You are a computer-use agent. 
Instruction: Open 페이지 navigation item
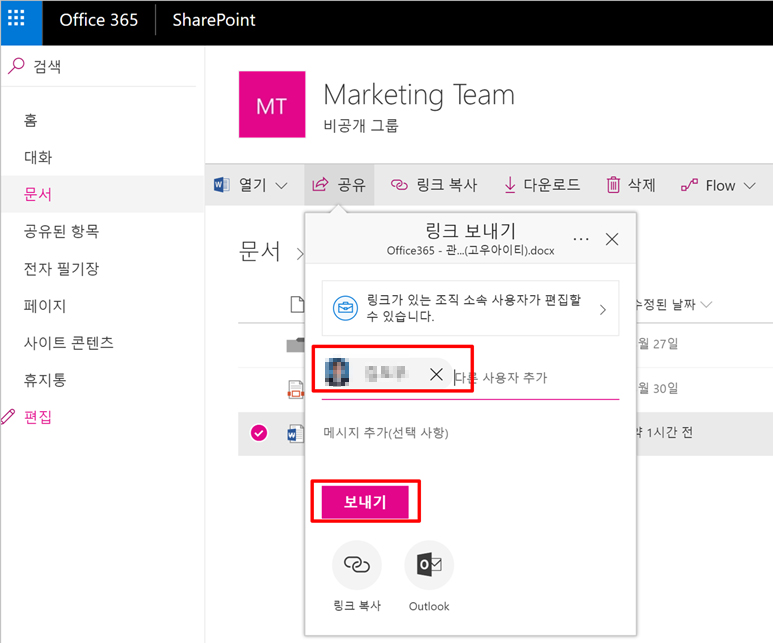(x=45, y=306)
